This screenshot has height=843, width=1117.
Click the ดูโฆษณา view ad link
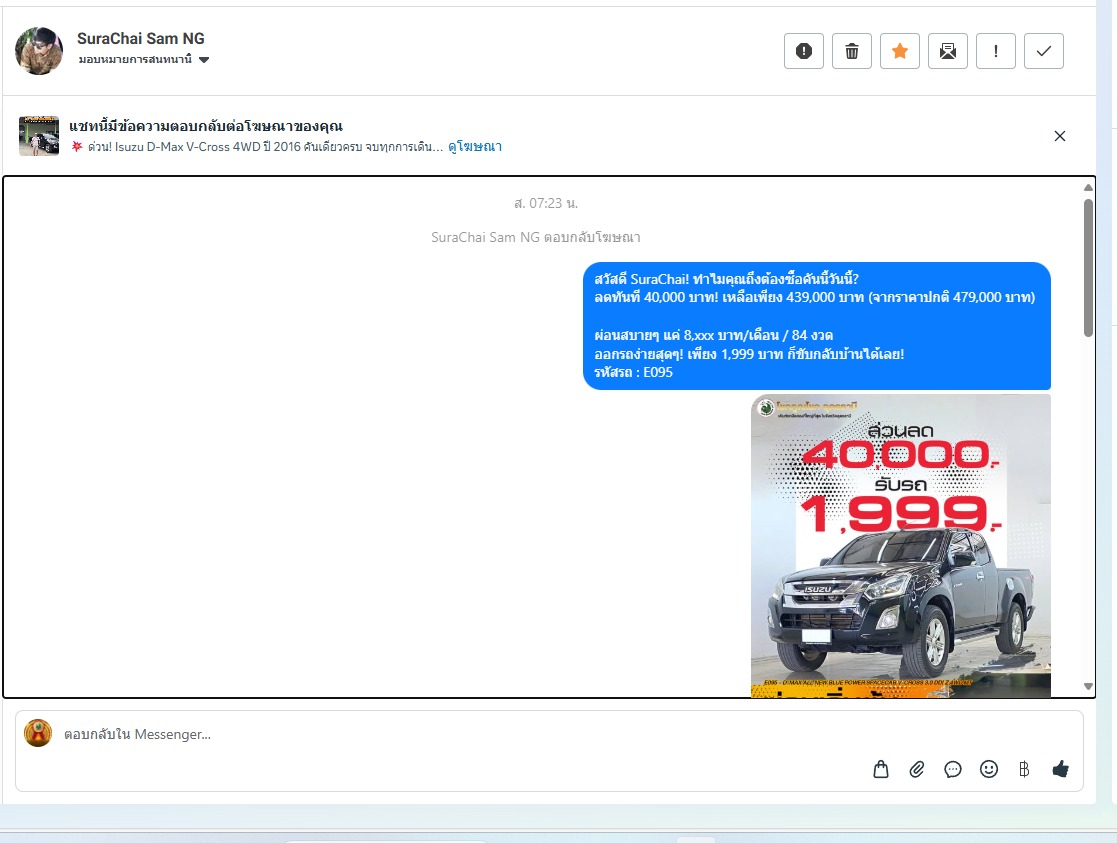click(475, 147)
